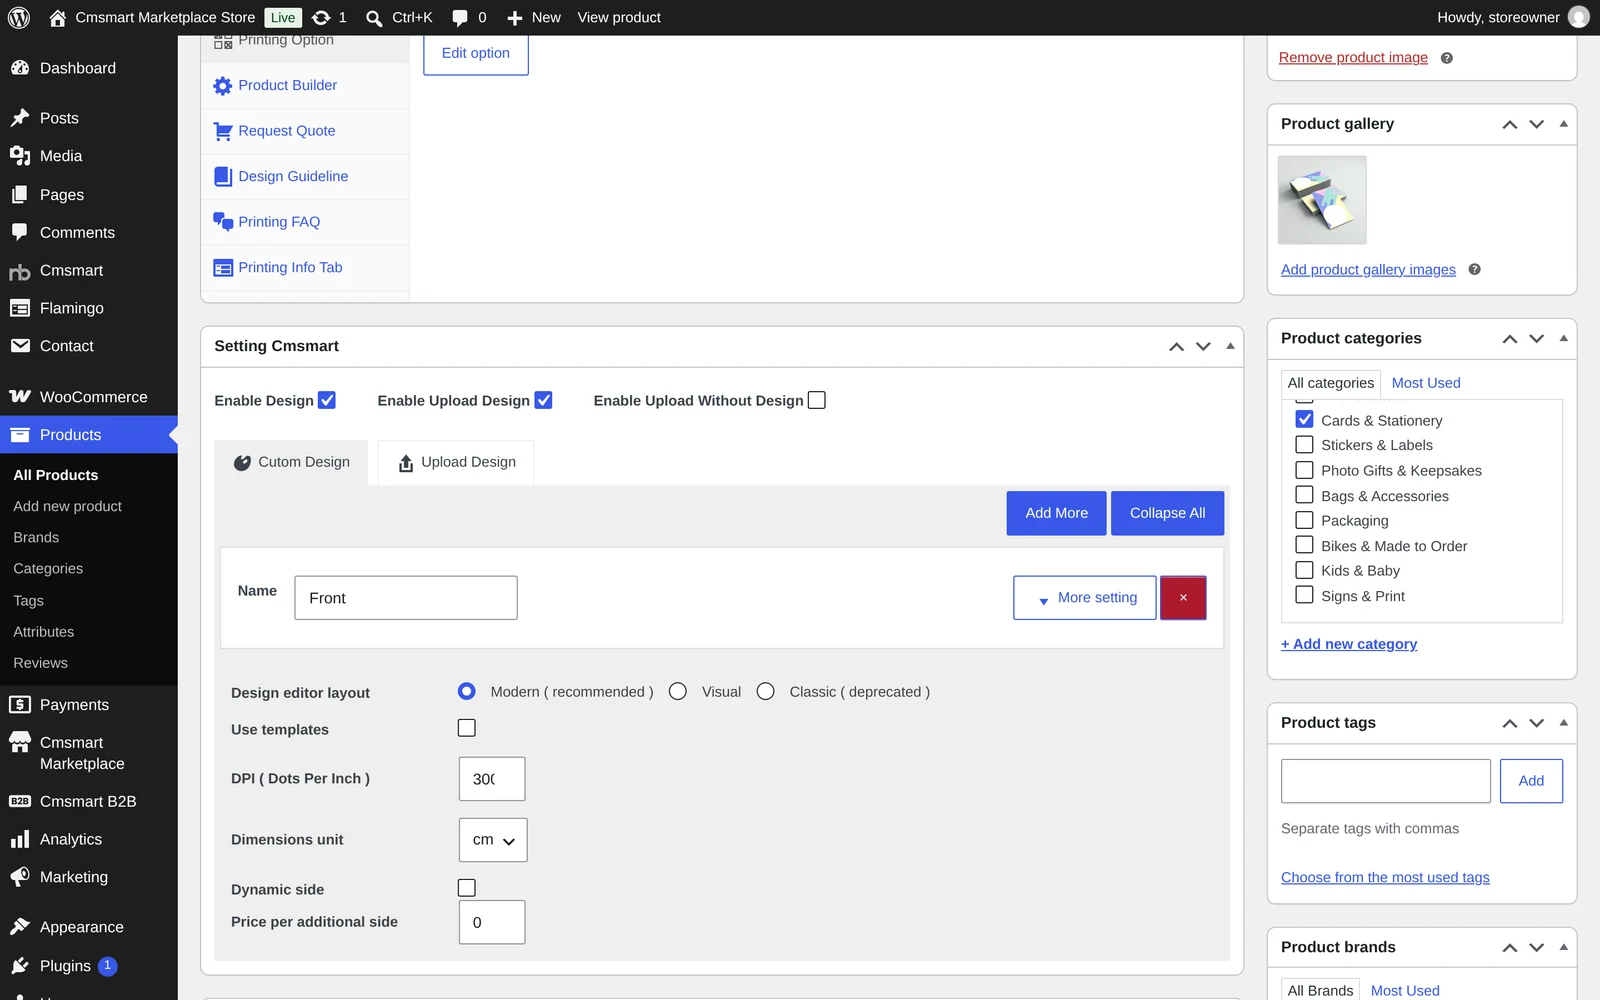Screen dimensions: 1600x1000
Task: Move the Product gallery panel down
Action: [x=1537, y=124]
